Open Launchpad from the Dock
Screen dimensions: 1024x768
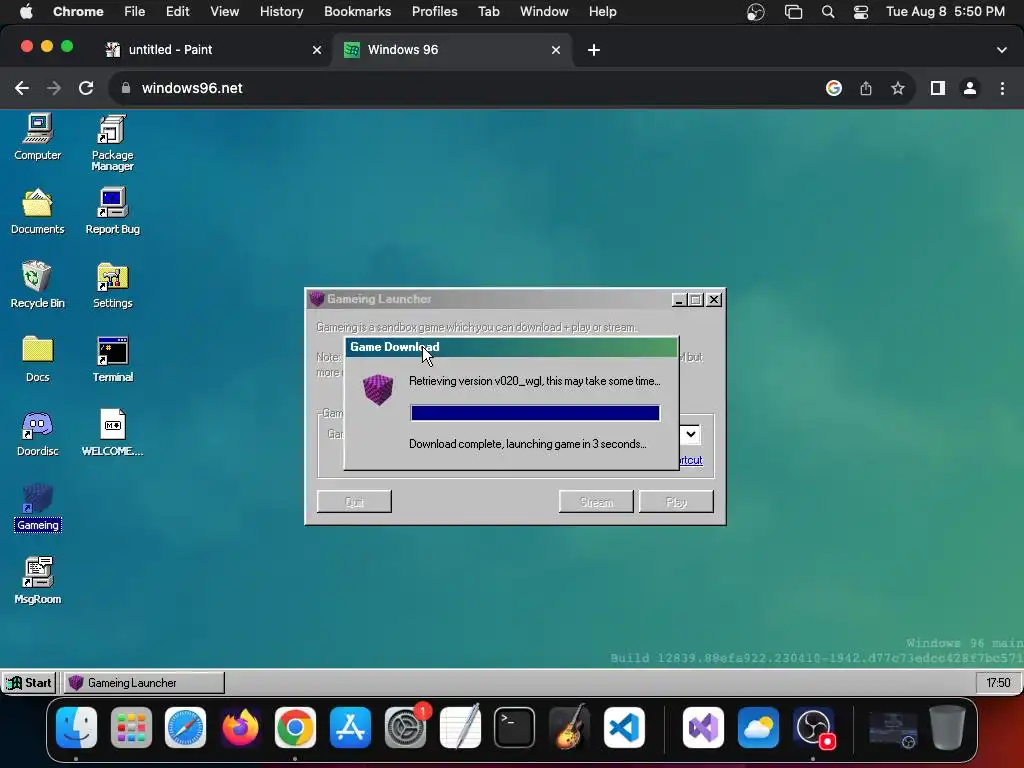(x=131, y=727)
